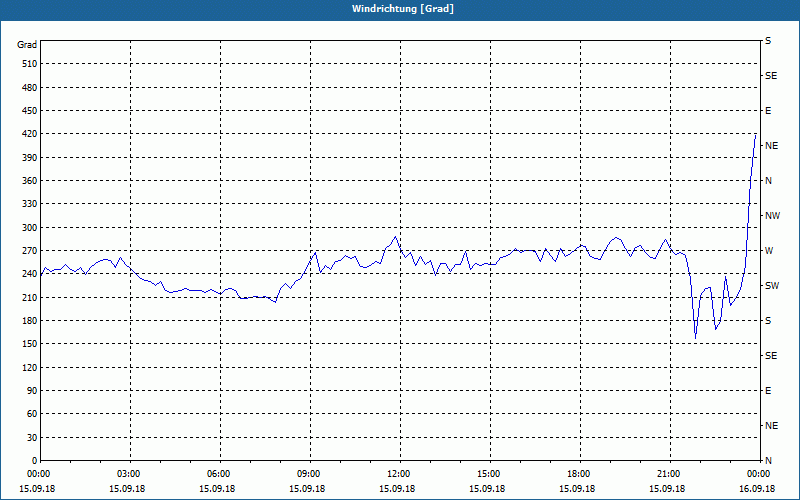Screen dimensions: 800x500
Task: Choose the 60 left axis label
Action: [x=32, y=414]
